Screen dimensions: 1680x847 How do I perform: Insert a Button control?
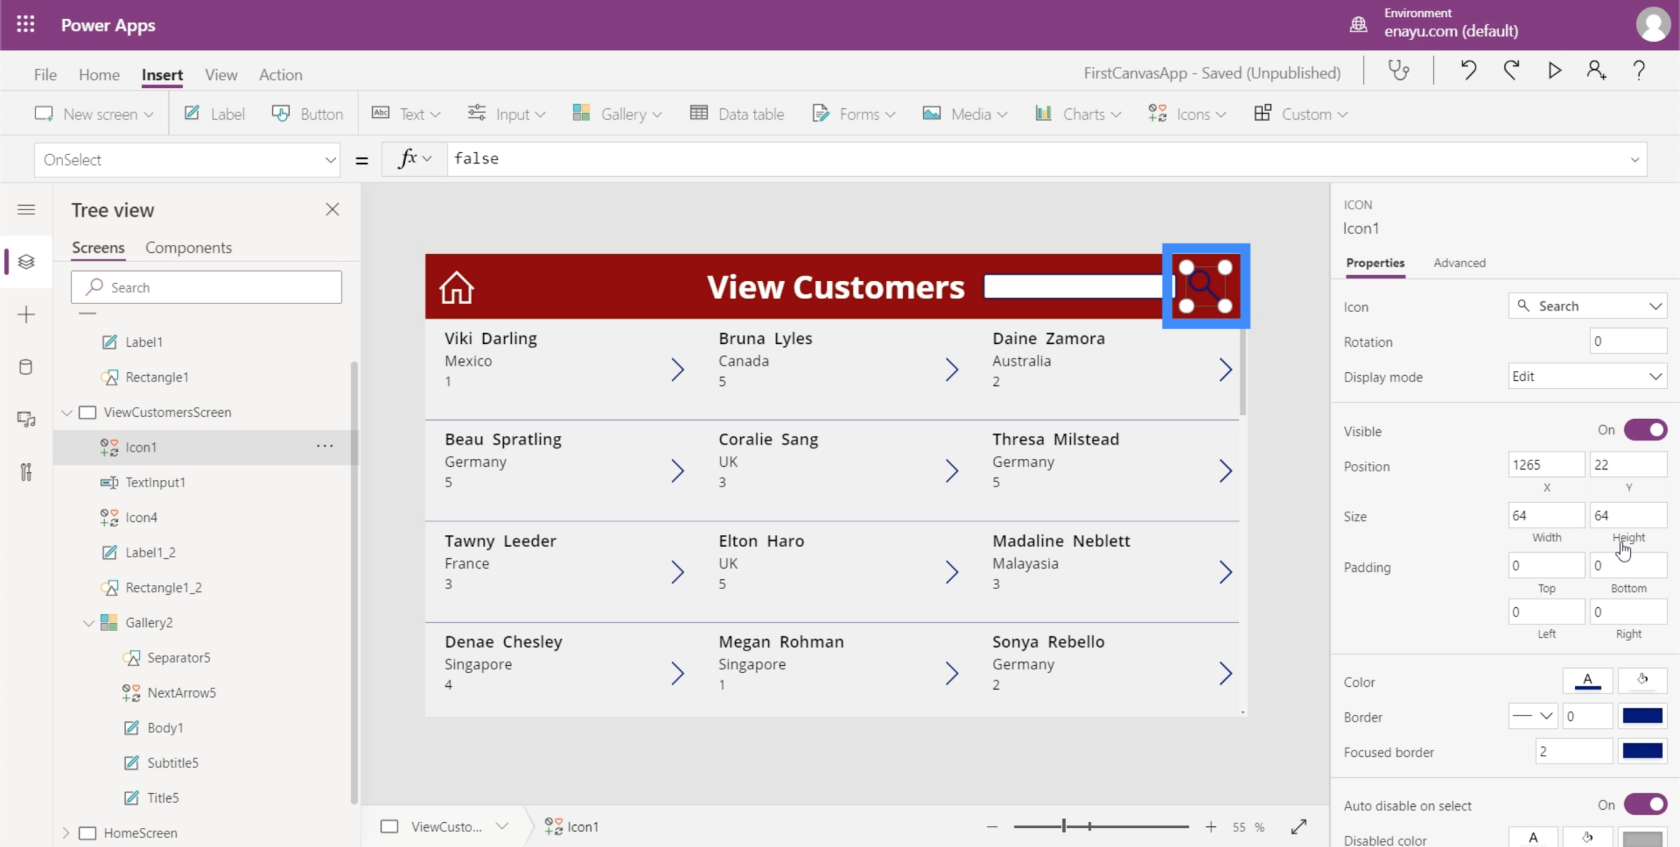point(307,114)
